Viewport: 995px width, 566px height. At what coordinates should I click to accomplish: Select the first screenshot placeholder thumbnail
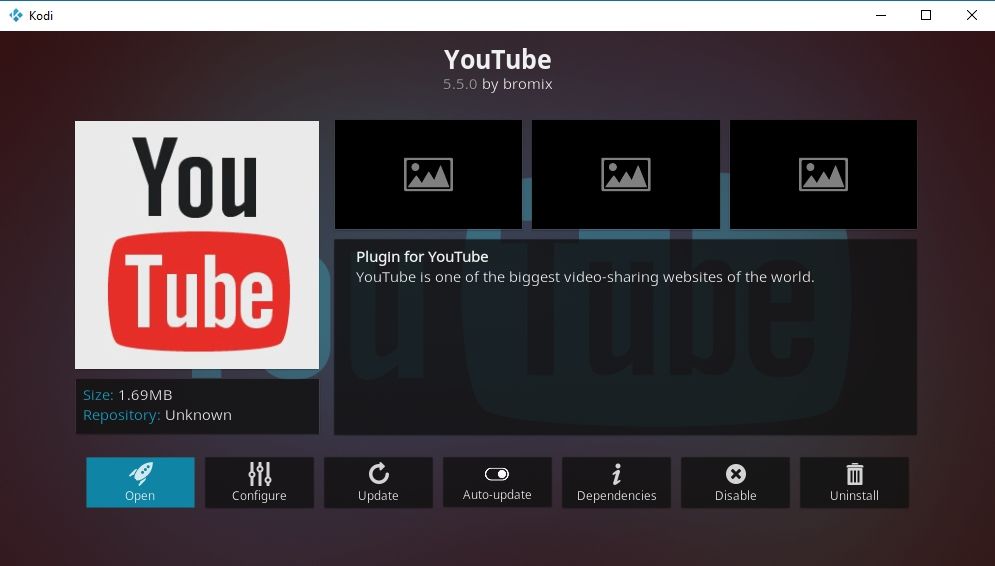click(x=428, y=174)
